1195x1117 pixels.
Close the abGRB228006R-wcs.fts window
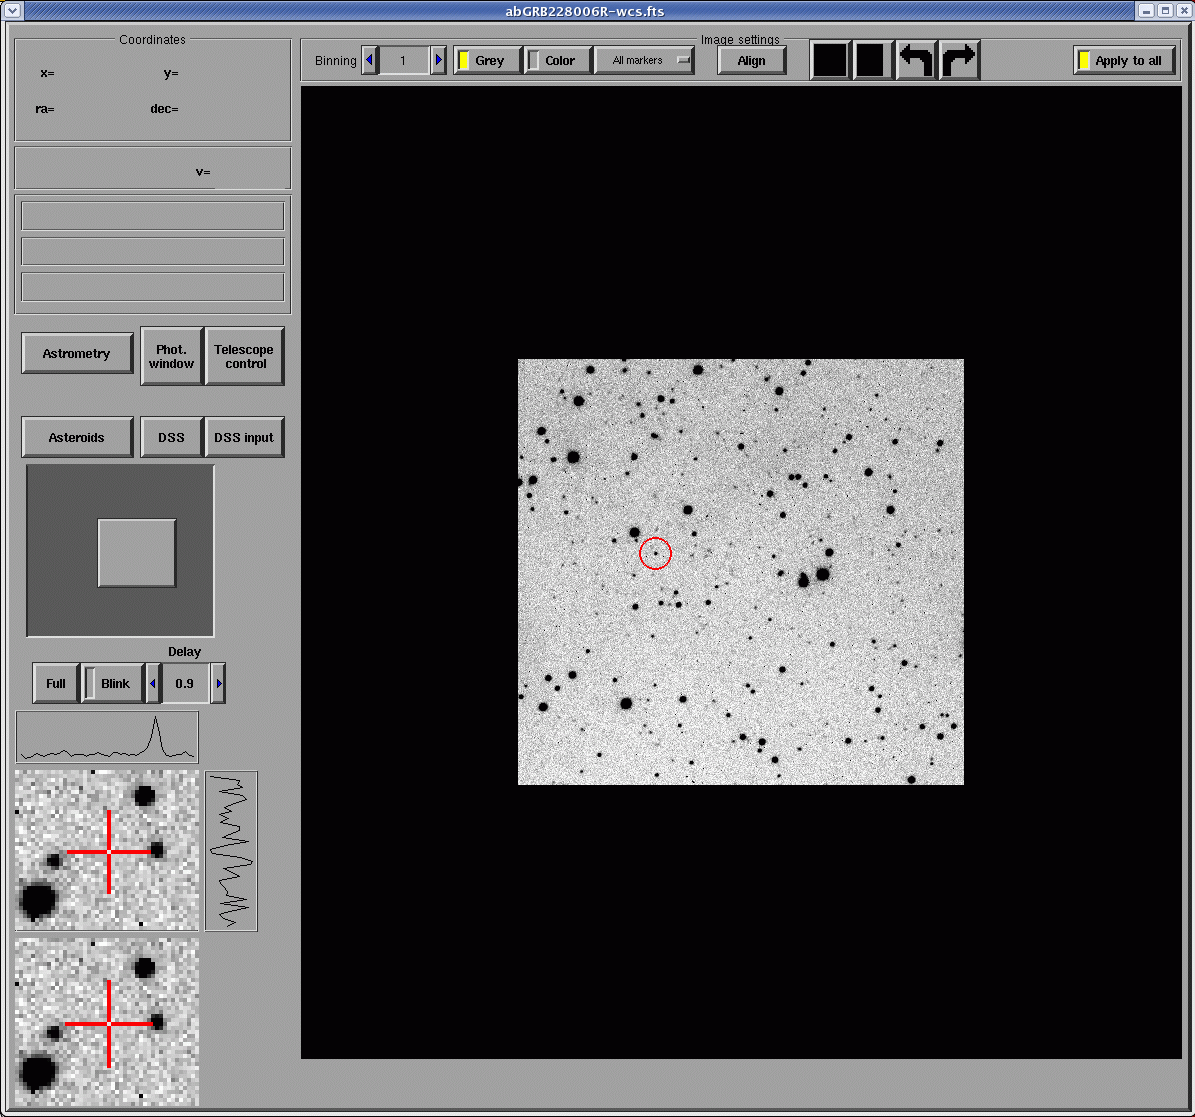click(x=1184, y=11)
